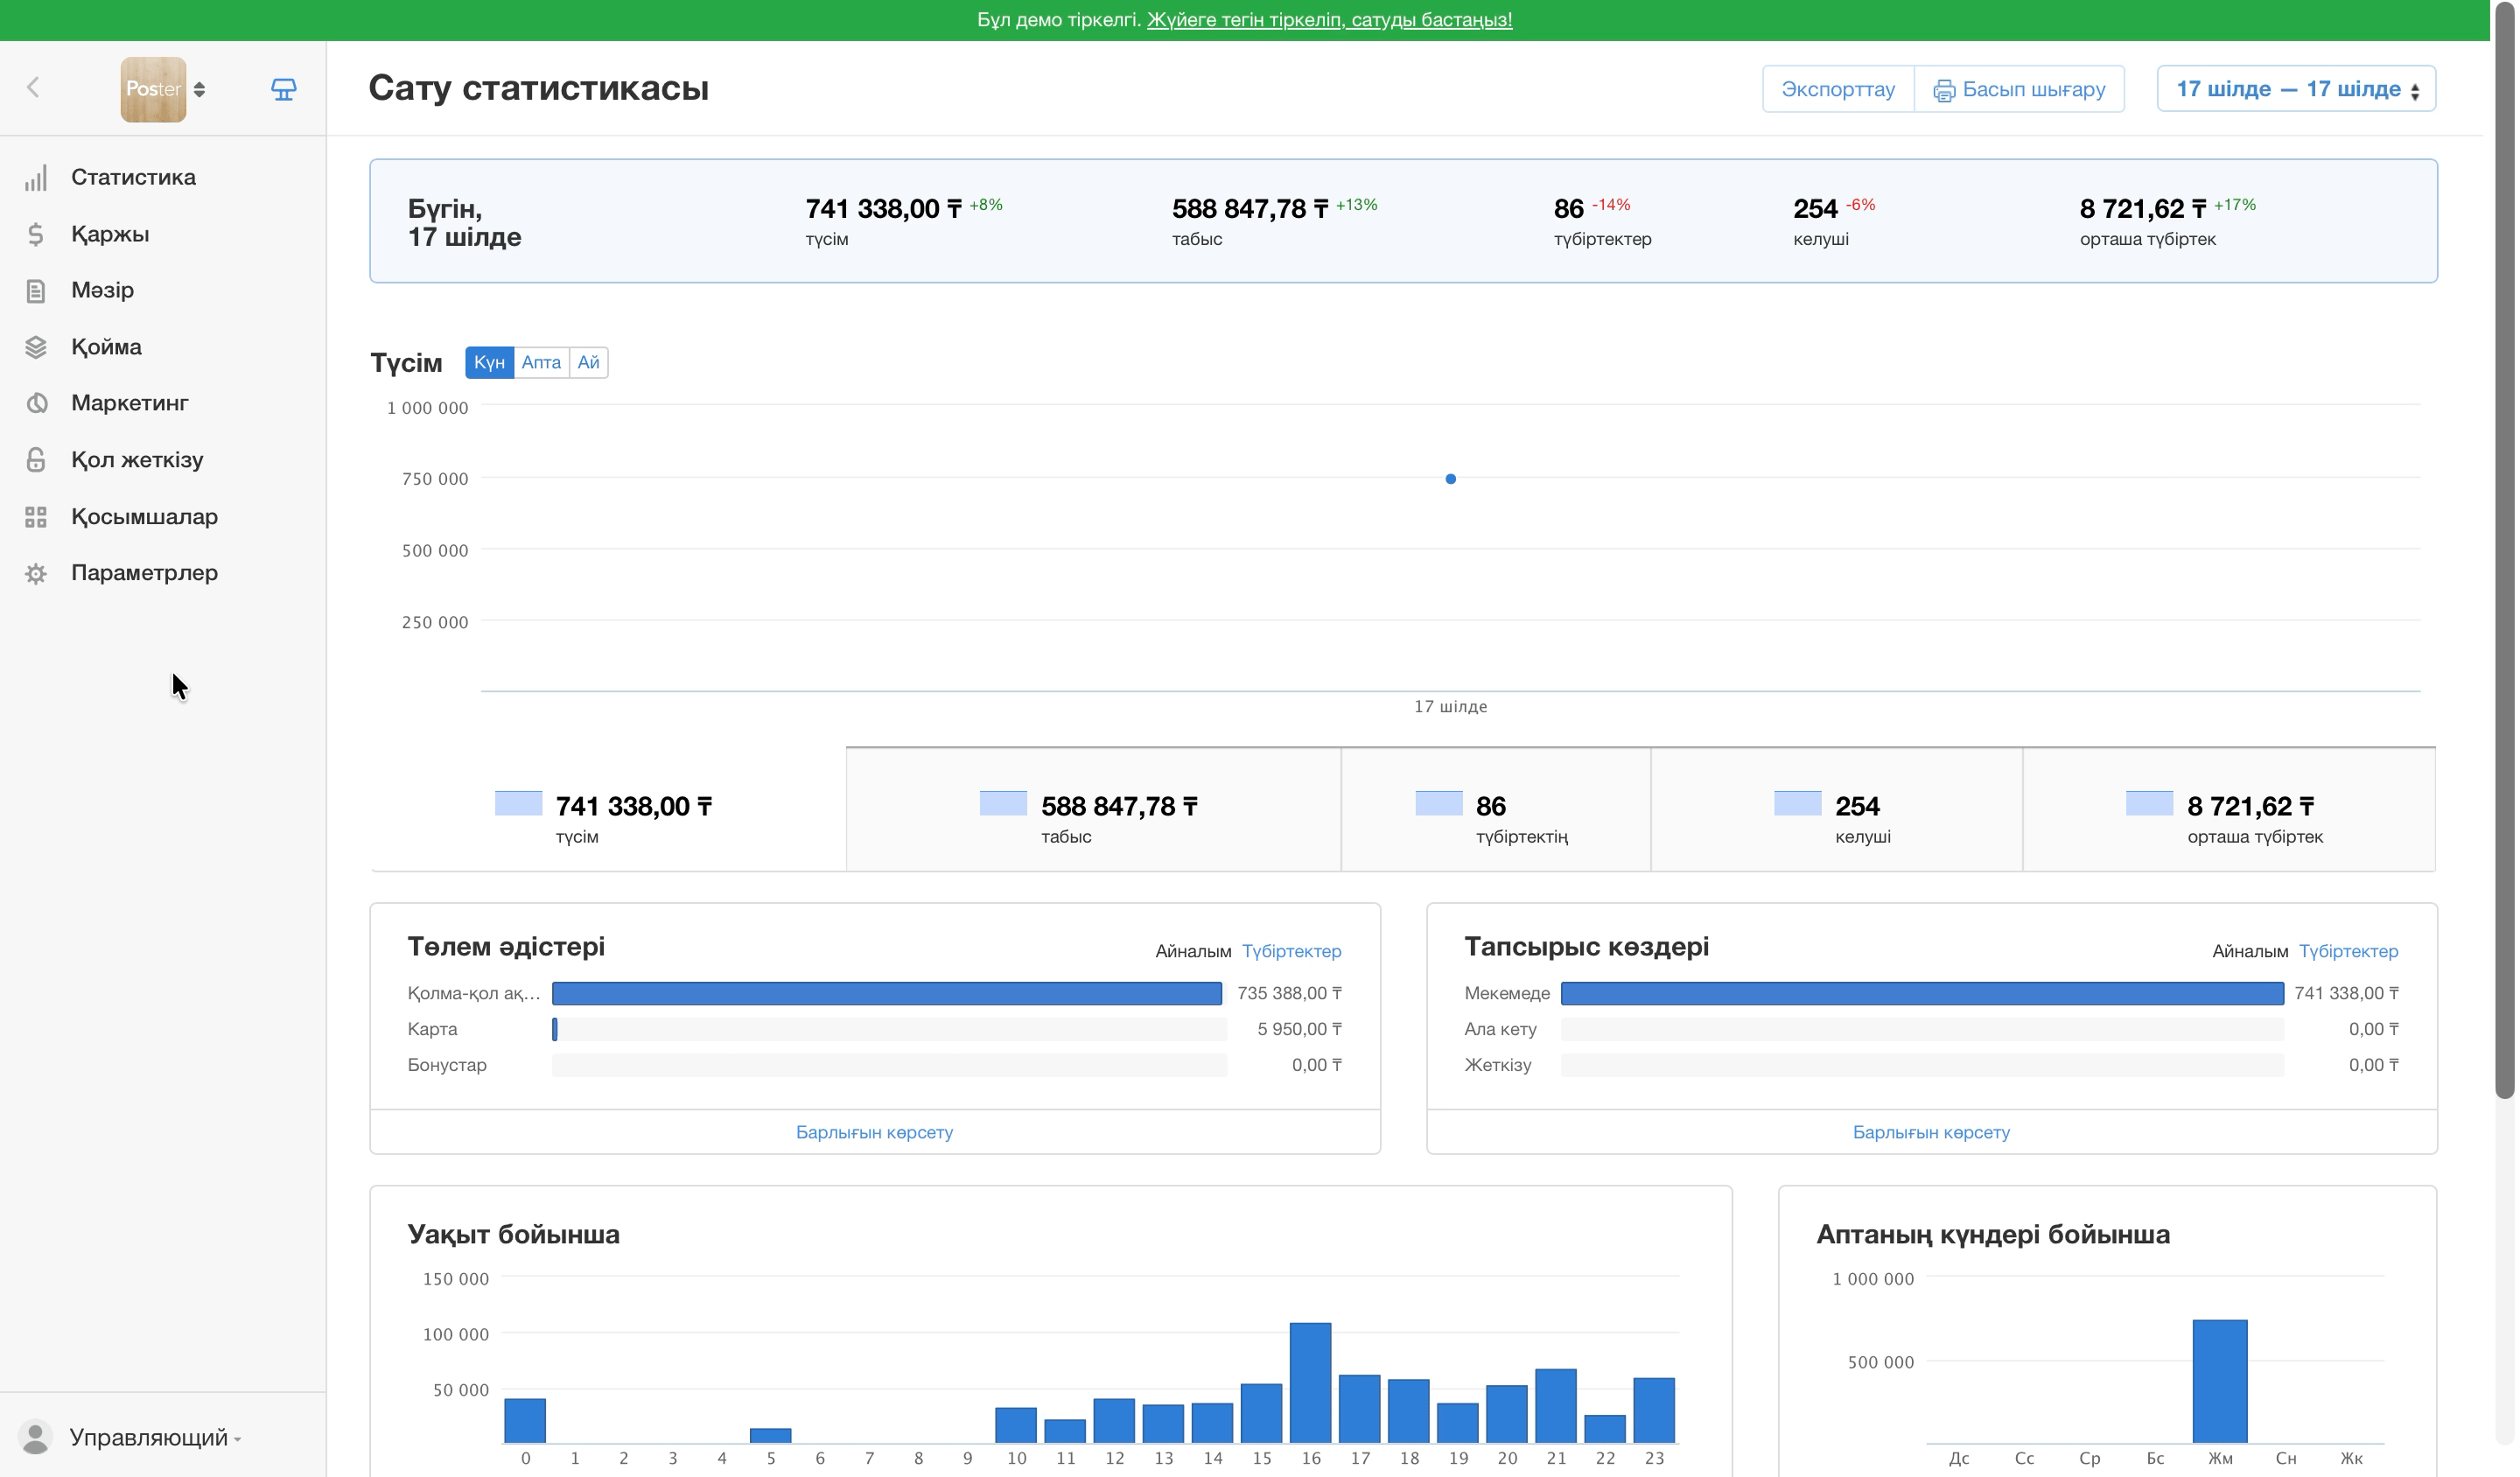Click the 741 338,00 түсім color swatch
This screenshot has height=1477, width=2520.
[518, 803]
